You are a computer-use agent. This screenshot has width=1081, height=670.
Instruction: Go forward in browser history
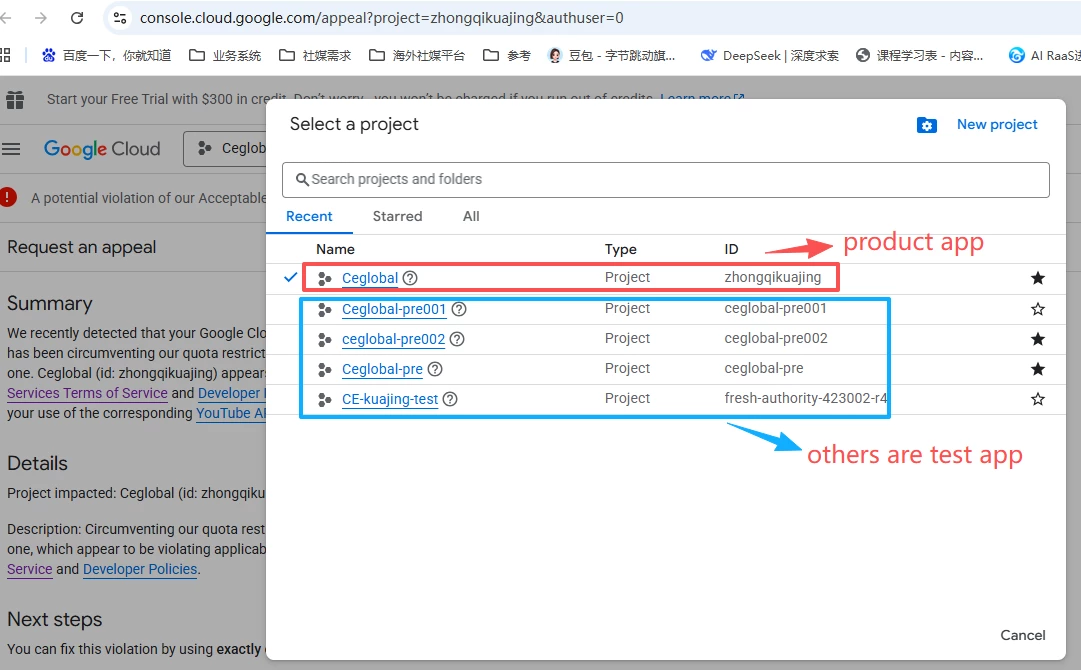pos(41,18)
